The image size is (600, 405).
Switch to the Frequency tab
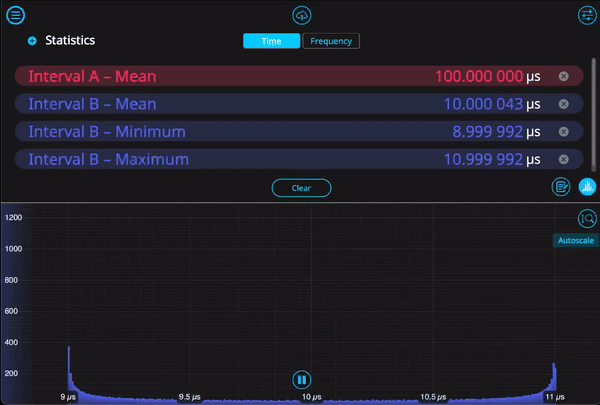331,41
